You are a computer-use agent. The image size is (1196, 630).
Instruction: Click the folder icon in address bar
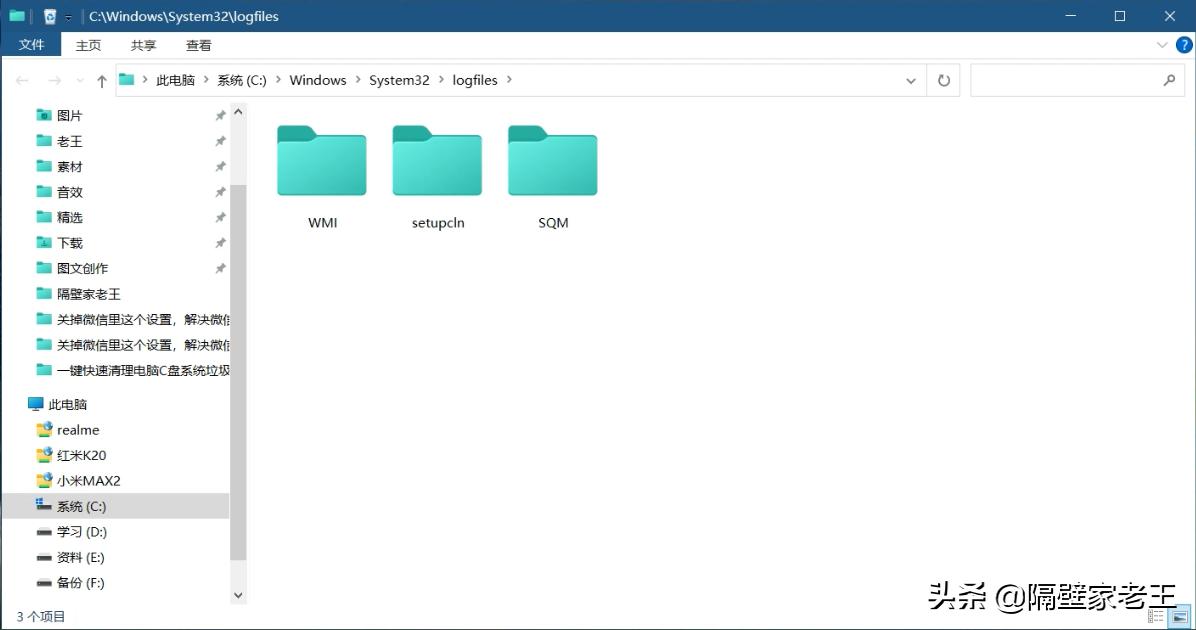coord(127,79)
